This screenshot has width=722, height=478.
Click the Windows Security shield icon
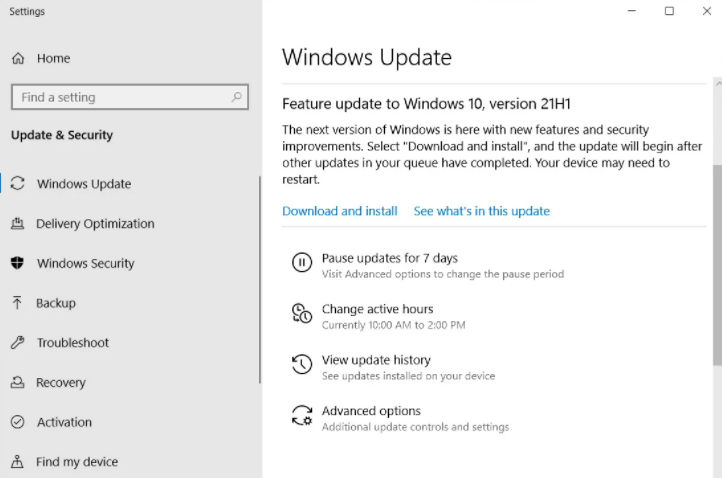[17, 262]
